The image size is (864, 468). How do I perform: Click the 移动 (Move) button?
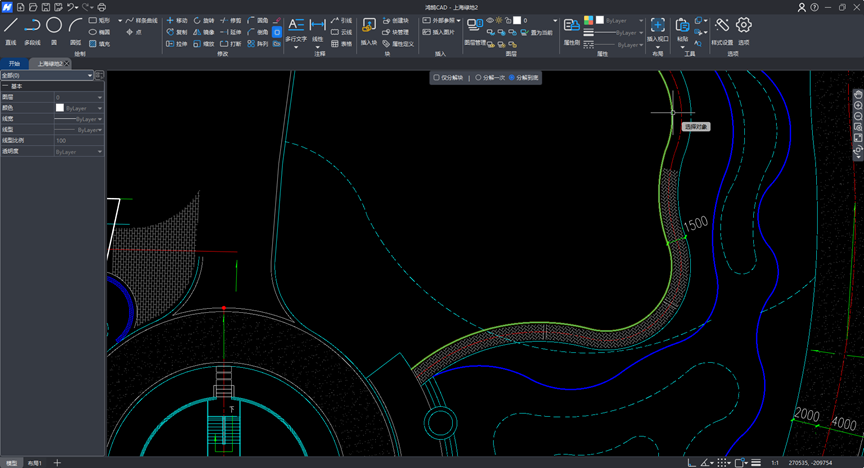[x=176, y=20]
